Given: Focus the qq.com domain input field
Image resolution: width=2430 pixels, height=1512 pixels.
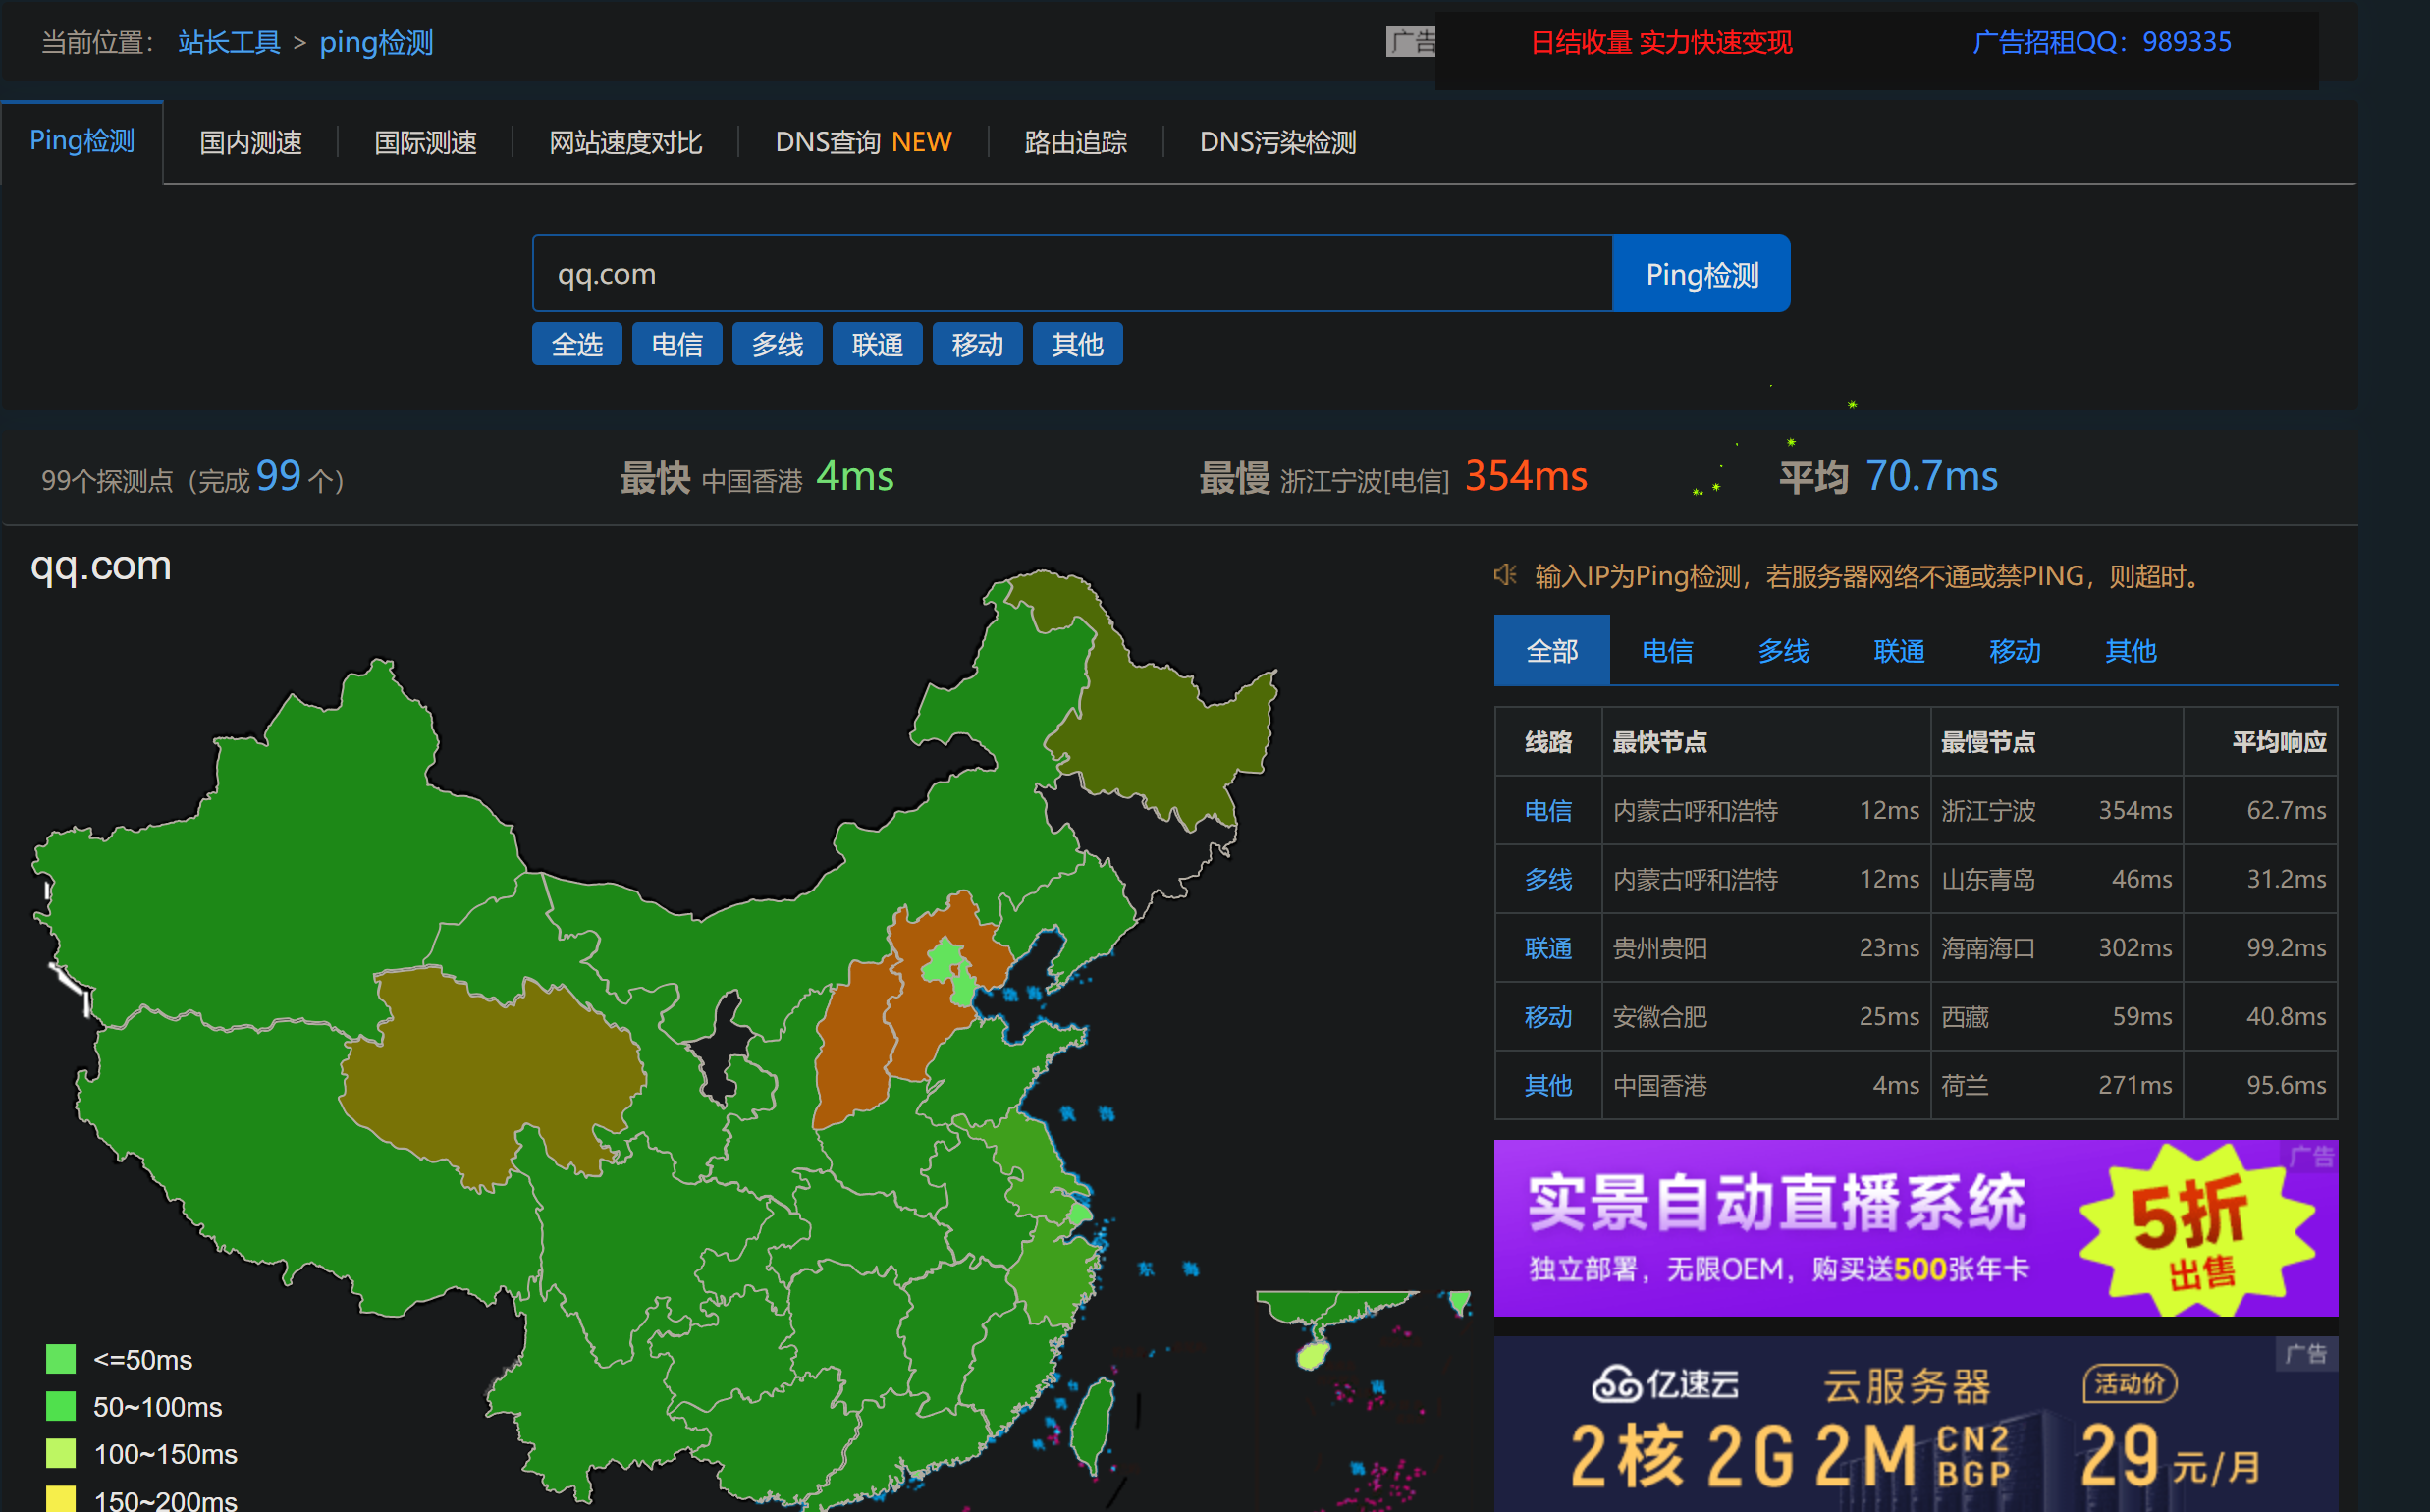Looking at the screenshot, I should [x=1072, y=273].
